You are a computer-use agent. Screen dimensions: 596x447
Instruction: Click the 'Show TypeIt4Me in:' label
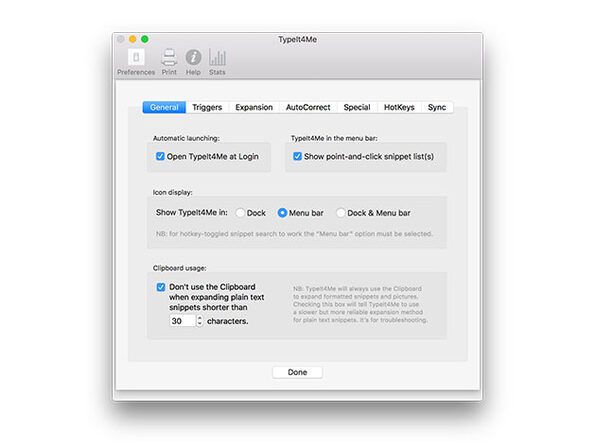(192, 212)
